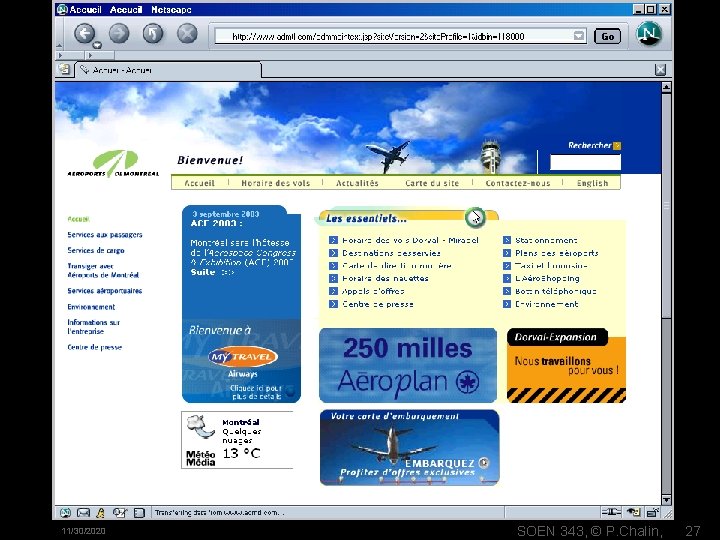The width and height of the screenshot is (720, 540).
Task: Collapse the toolbar grippy arrow at left
Action: (x=59, y=45)
